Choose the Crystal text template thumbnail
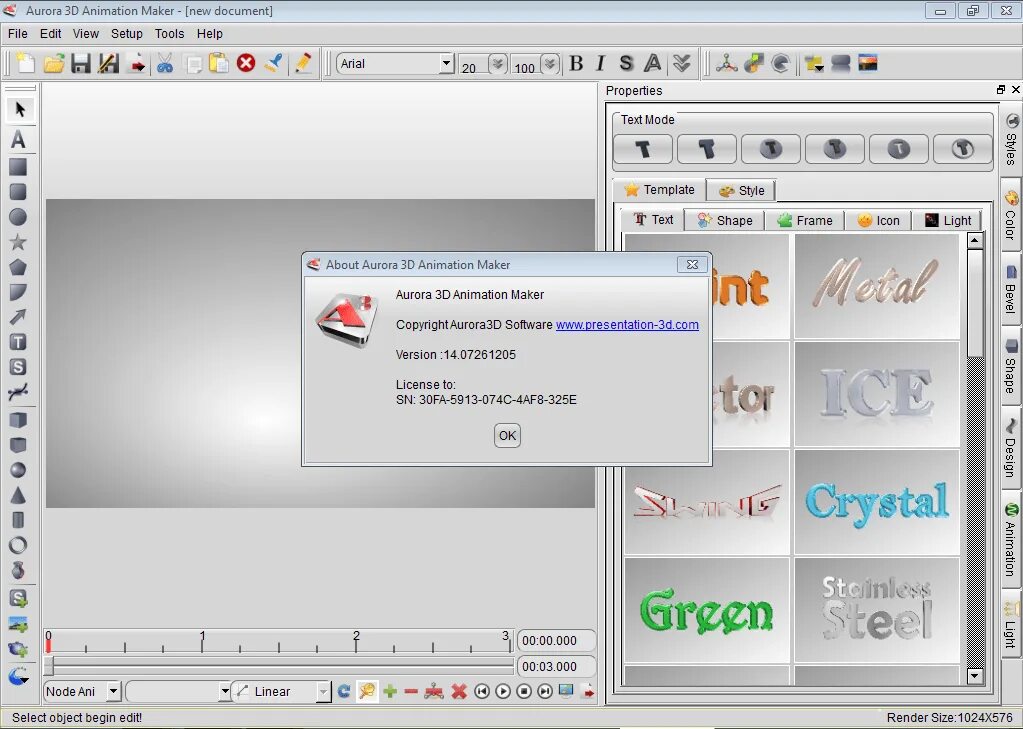The height and width of the screenshot is (729, 1023). tap(877, 502)
